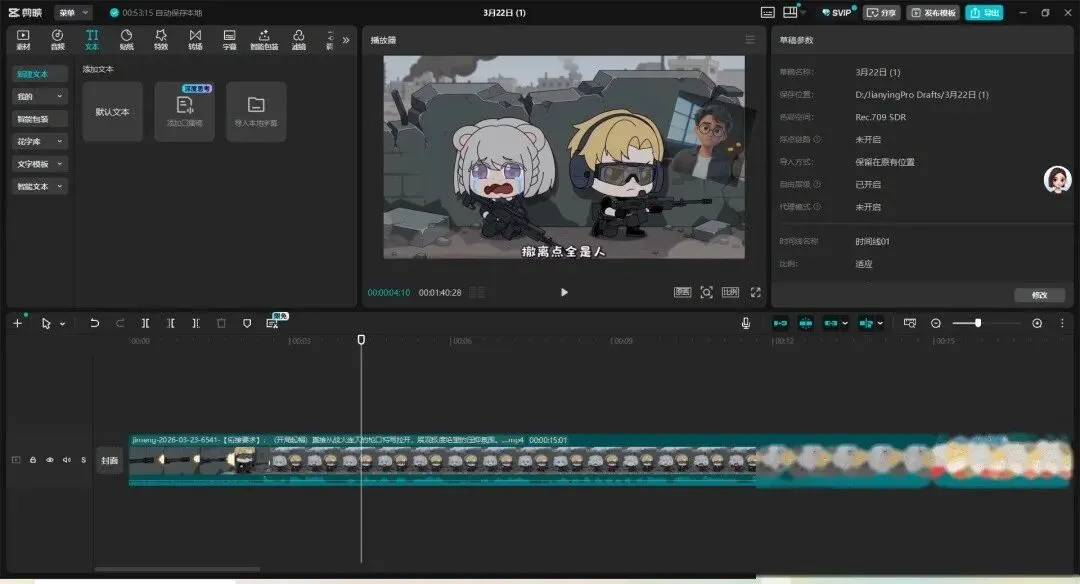
Task: Expand the 文字模板 category
Action: [x=40, y=164]
